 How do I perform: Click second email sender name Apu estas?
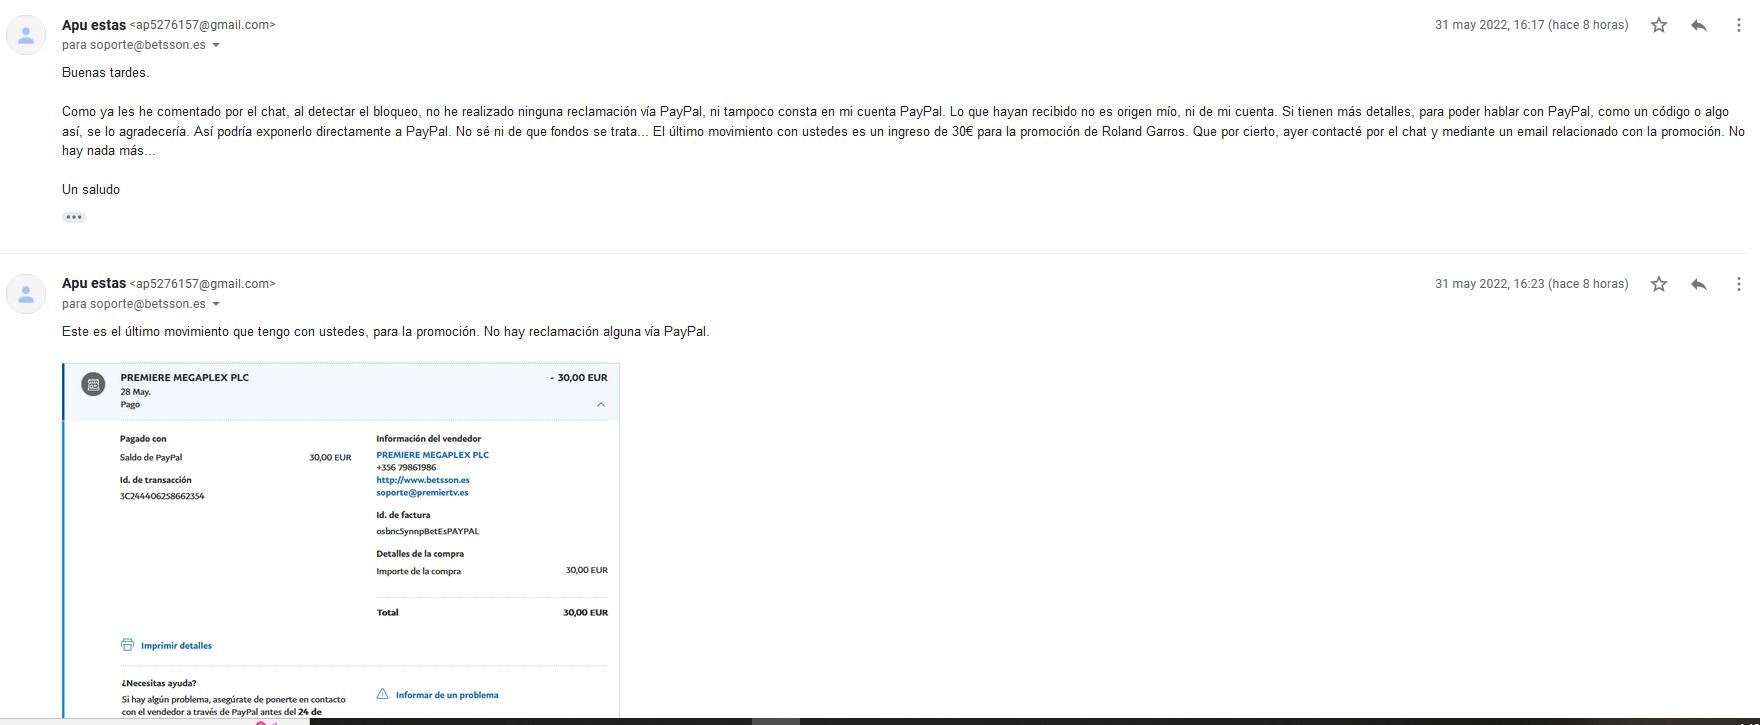[94, 284]
